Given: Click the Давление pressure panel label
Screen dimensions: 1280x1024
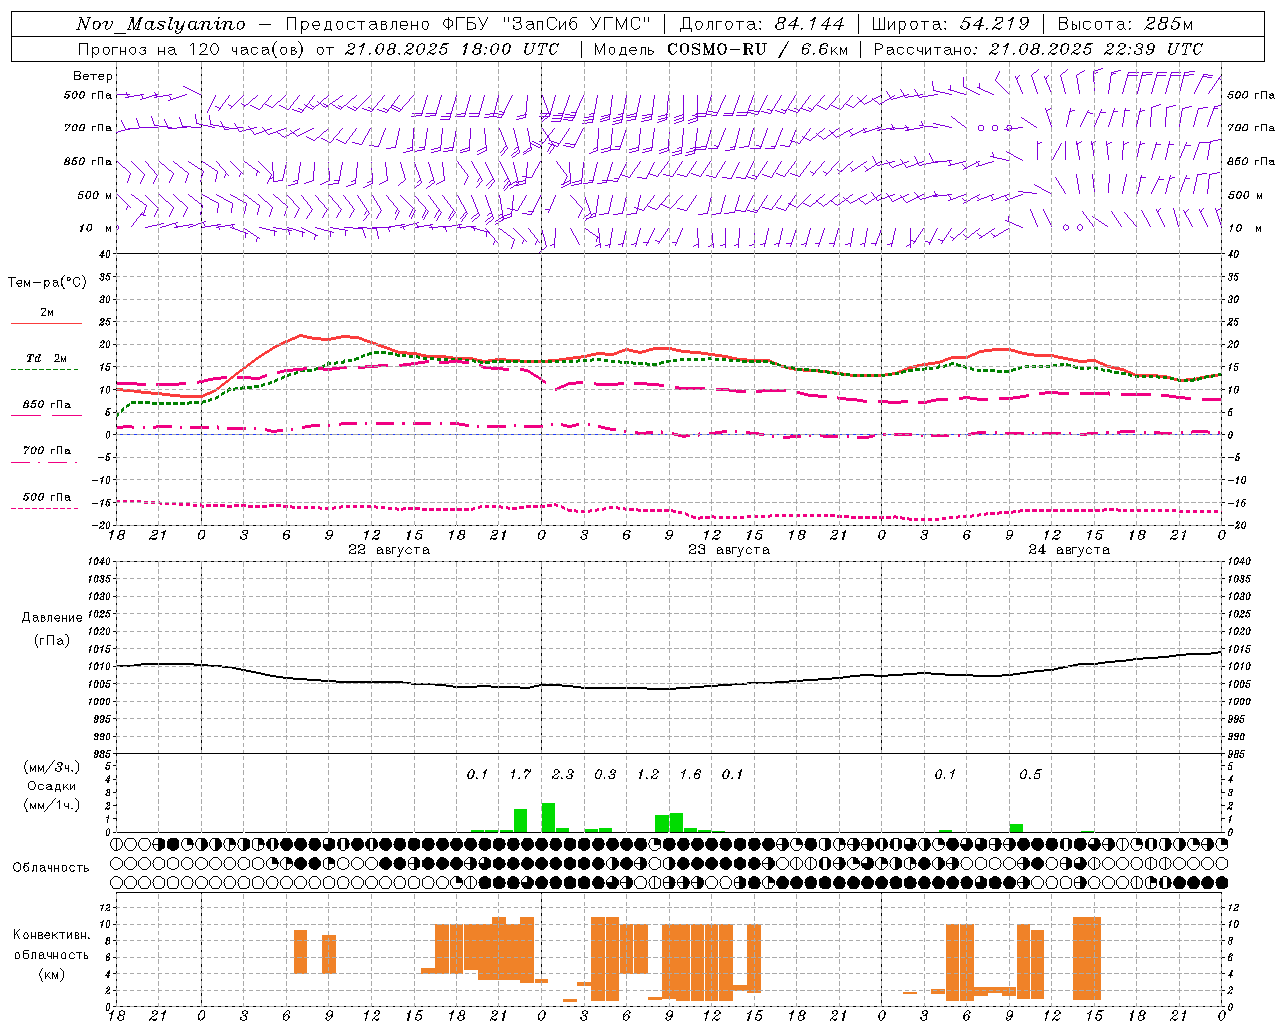Looking at the screenshot, I should coord(52,618).
